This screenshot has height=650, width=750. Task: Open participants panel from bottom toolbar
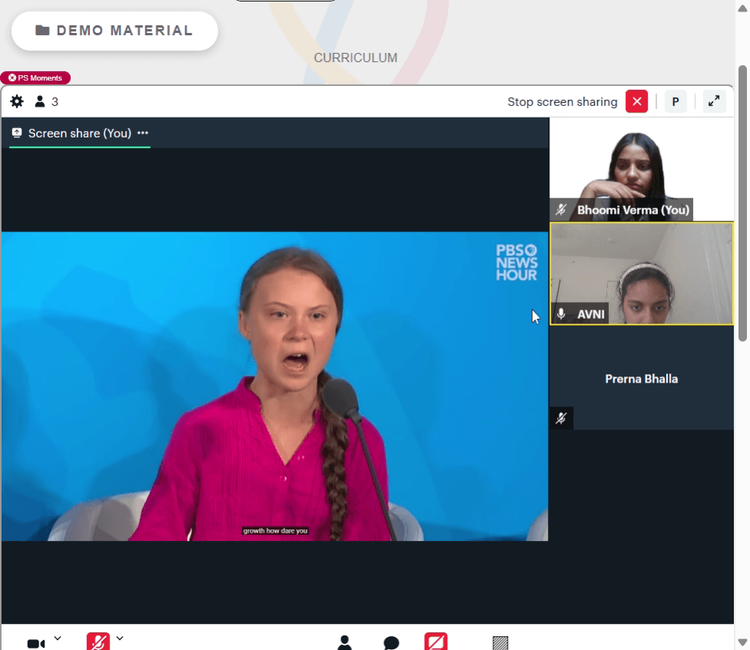pos(344,643)
